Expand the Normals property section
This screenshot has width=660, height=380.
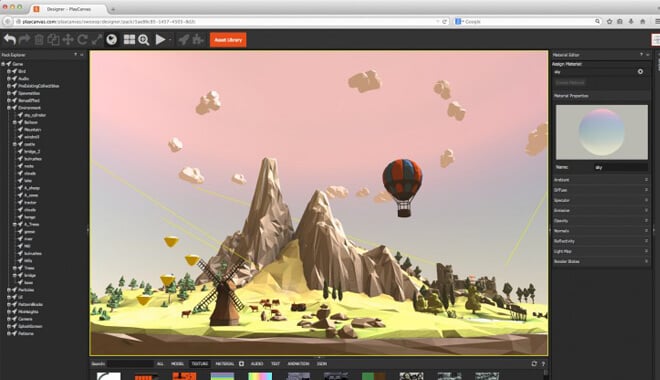[601, 231]
